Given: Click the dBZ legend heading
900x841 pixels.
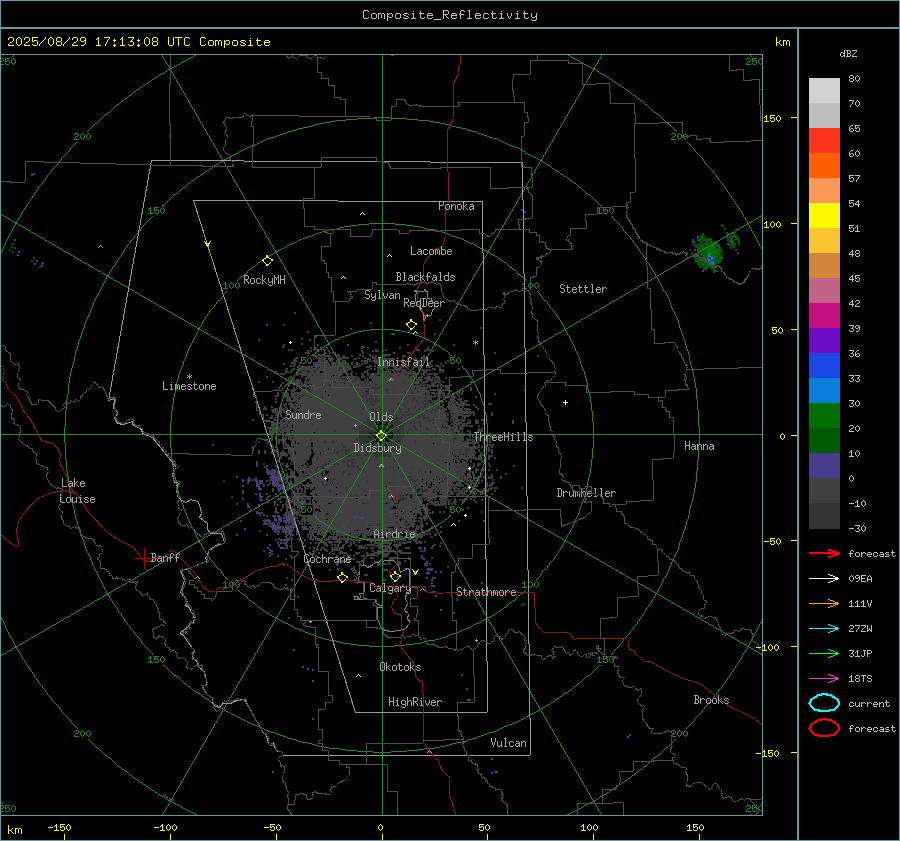Looking at the screenshot, I should pos(848,53).
